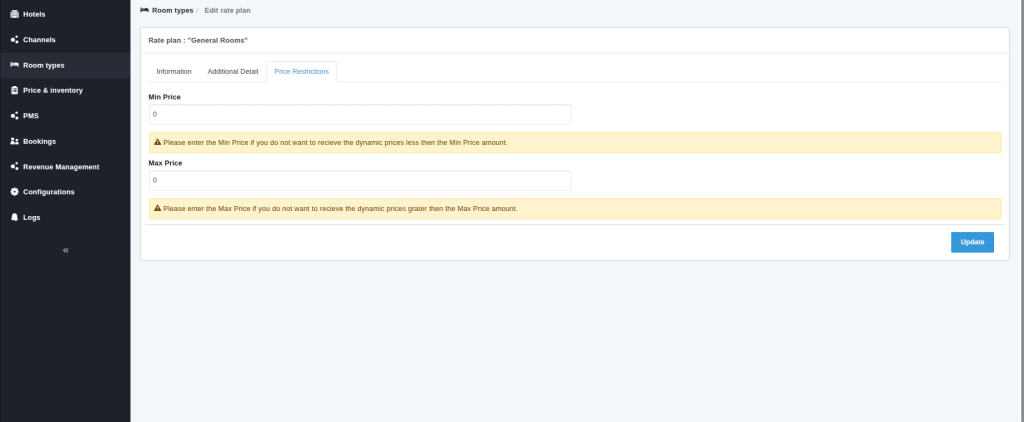Switch to the Additional Detail tab

[232, 71]
